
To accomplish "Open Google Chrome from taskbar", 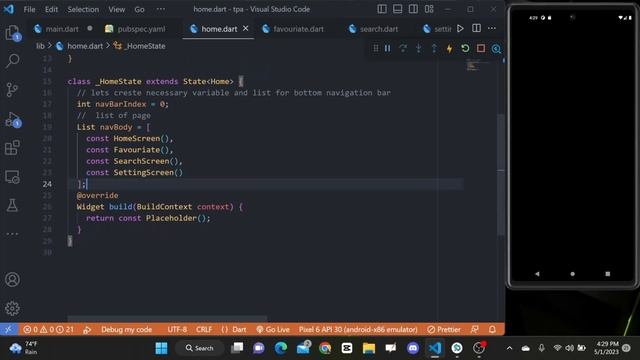I will pos(325,348).
